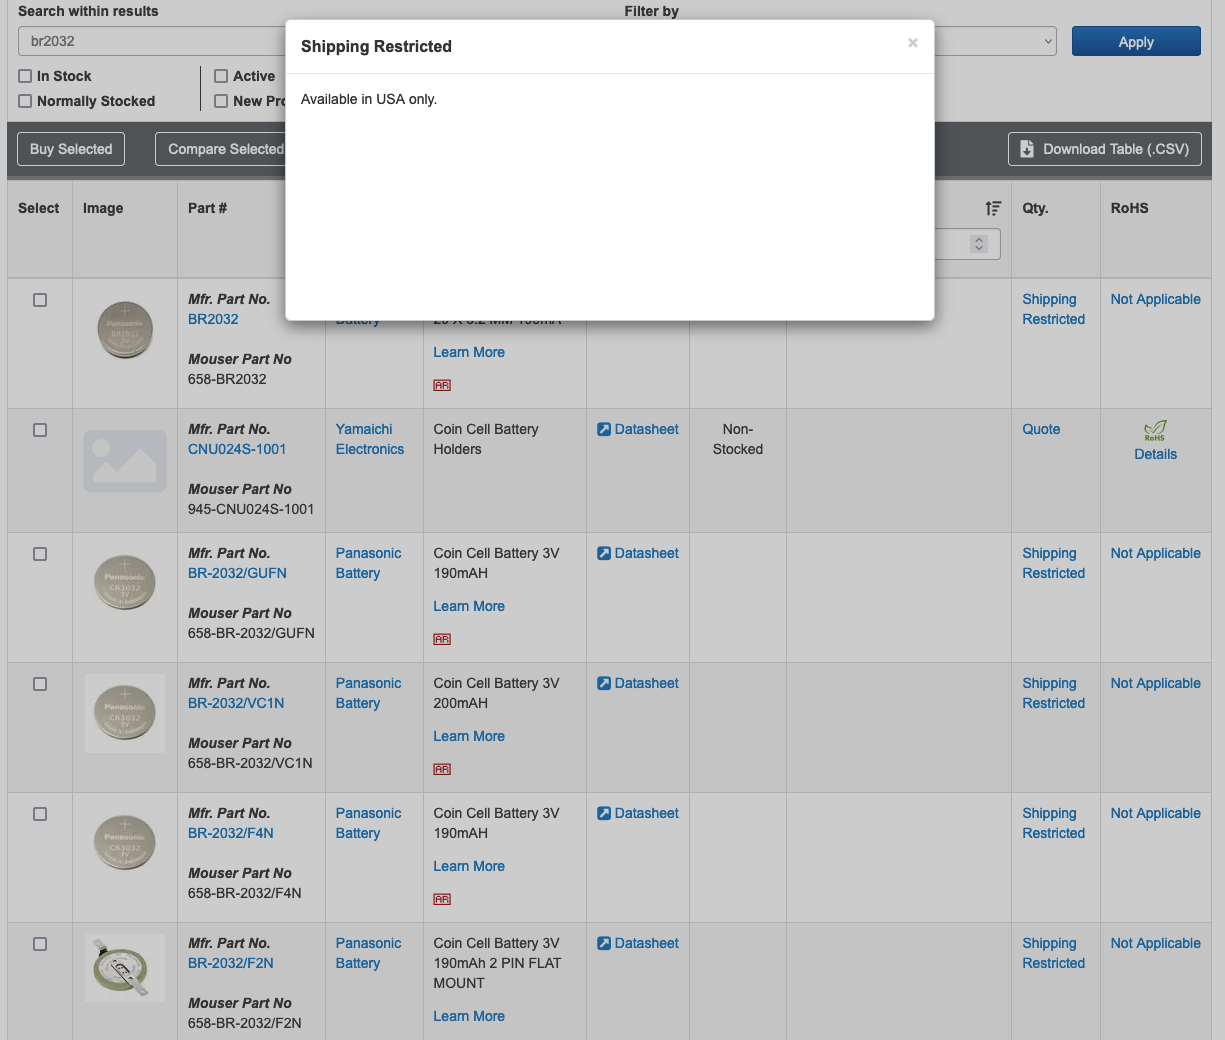Open the CNU024S-1001 placeholder image
Viewport: 1225px width, 1040px height.
point(125,461)
